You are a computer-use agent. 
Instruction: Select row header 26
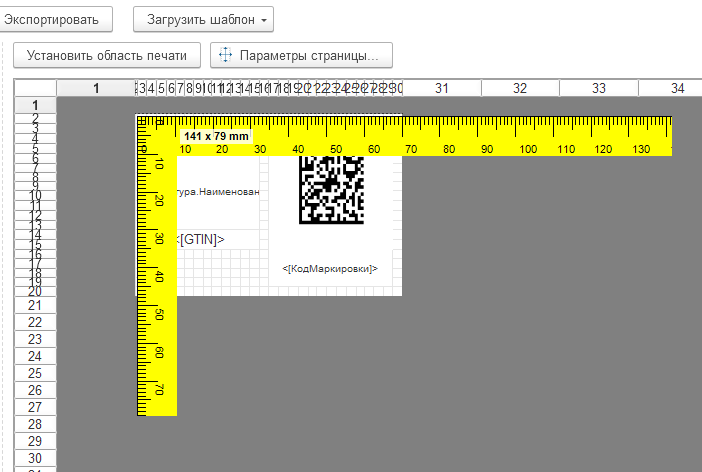[35, 390]
